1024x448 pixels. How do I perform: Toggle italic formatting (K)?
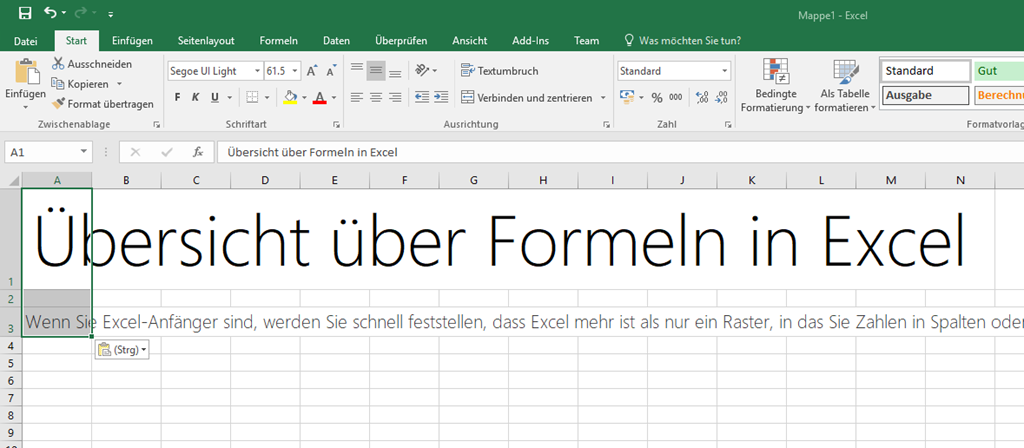[x=196, y=97]
